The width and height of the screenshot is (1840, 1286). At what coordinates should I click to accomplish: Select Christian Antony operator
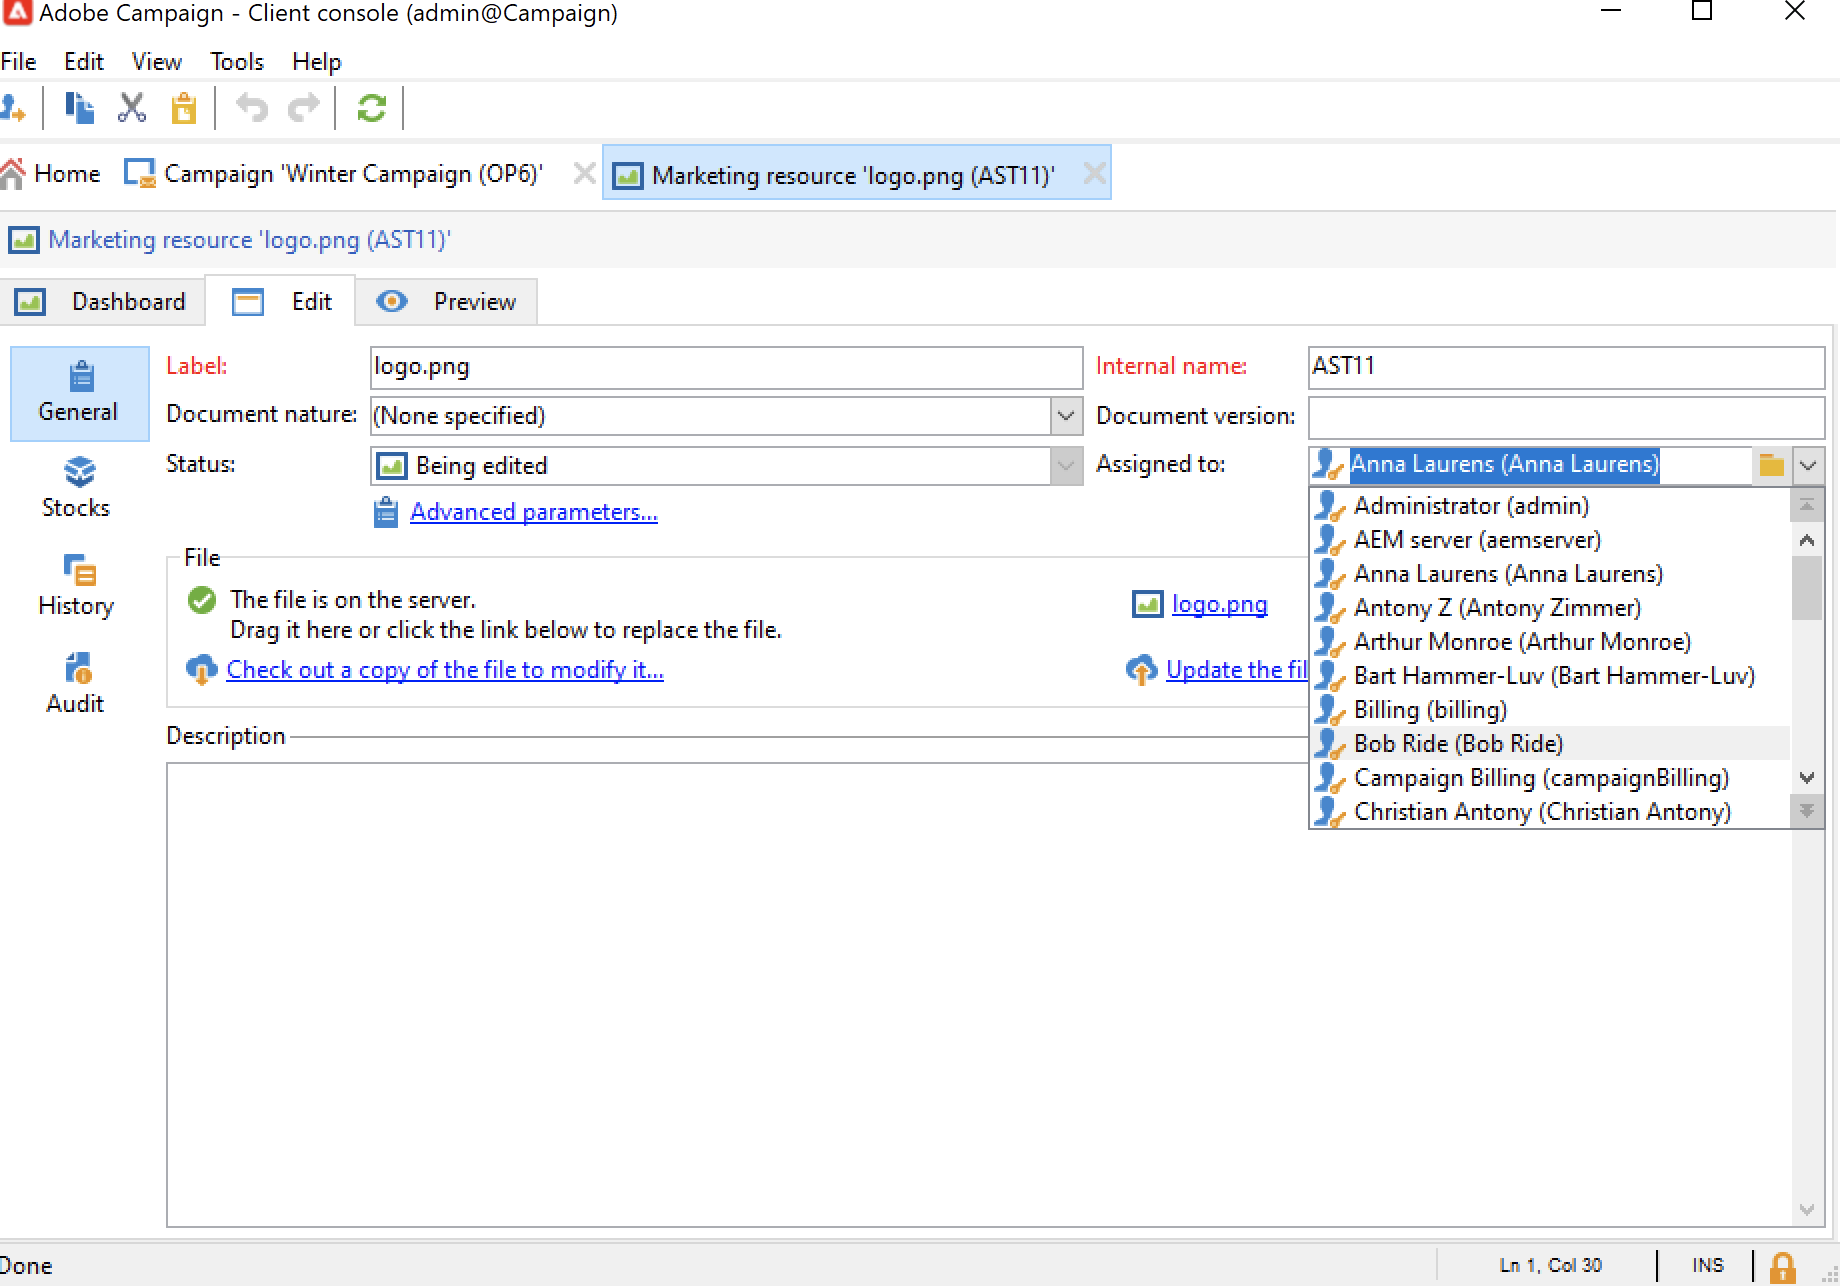point(1550,812)
